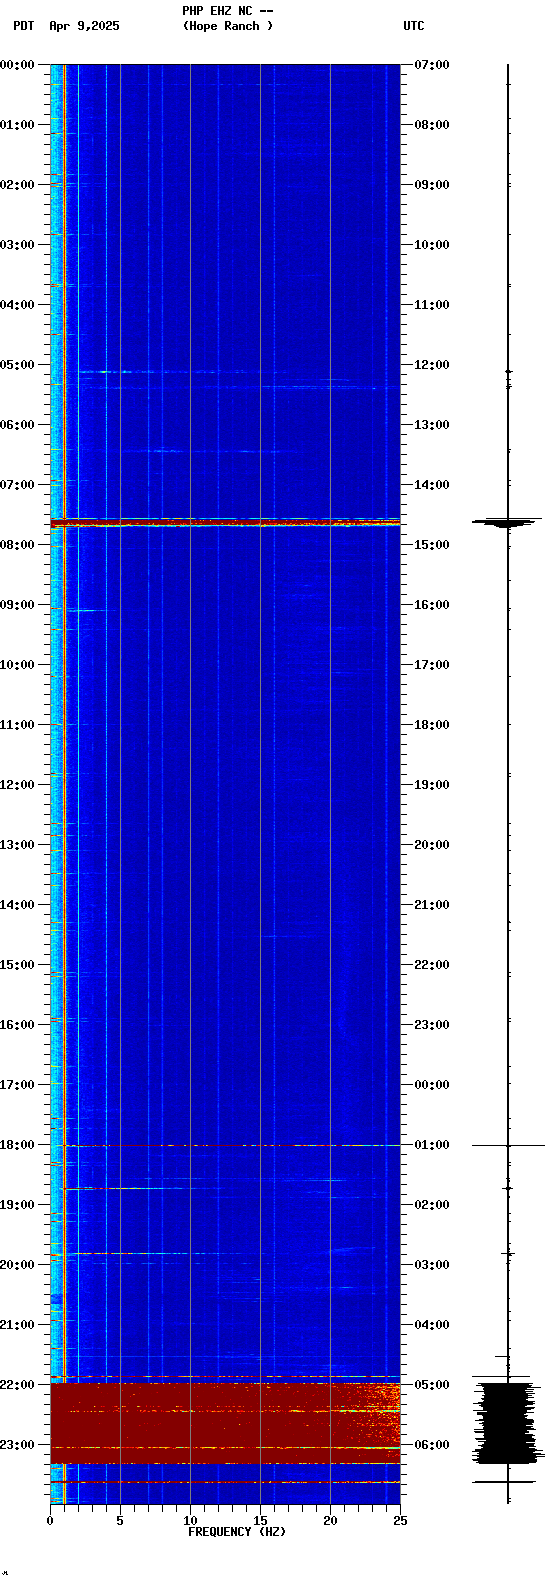Click the 'FREQUENCY (HZ)' axis title
The width and height of the screenshot is (552, 1584).
(x=237, y=1532)
